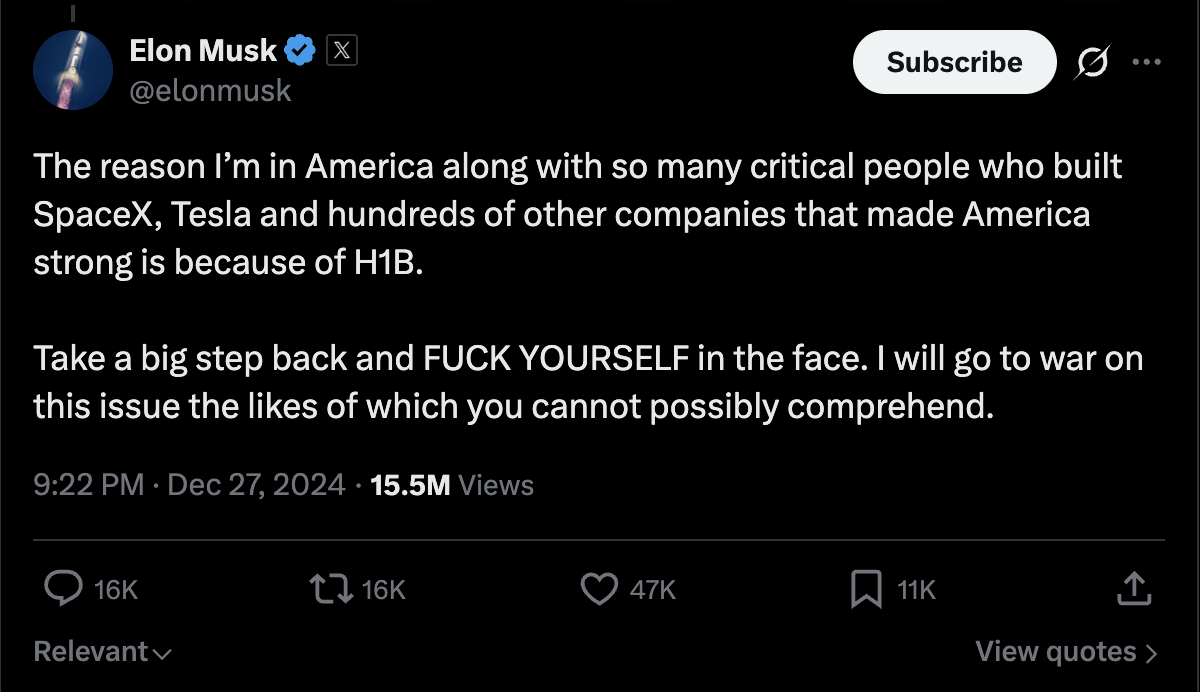Open the three-dot more options menu
Viewport: 1200px width, 692px height.
[1145, 61]
